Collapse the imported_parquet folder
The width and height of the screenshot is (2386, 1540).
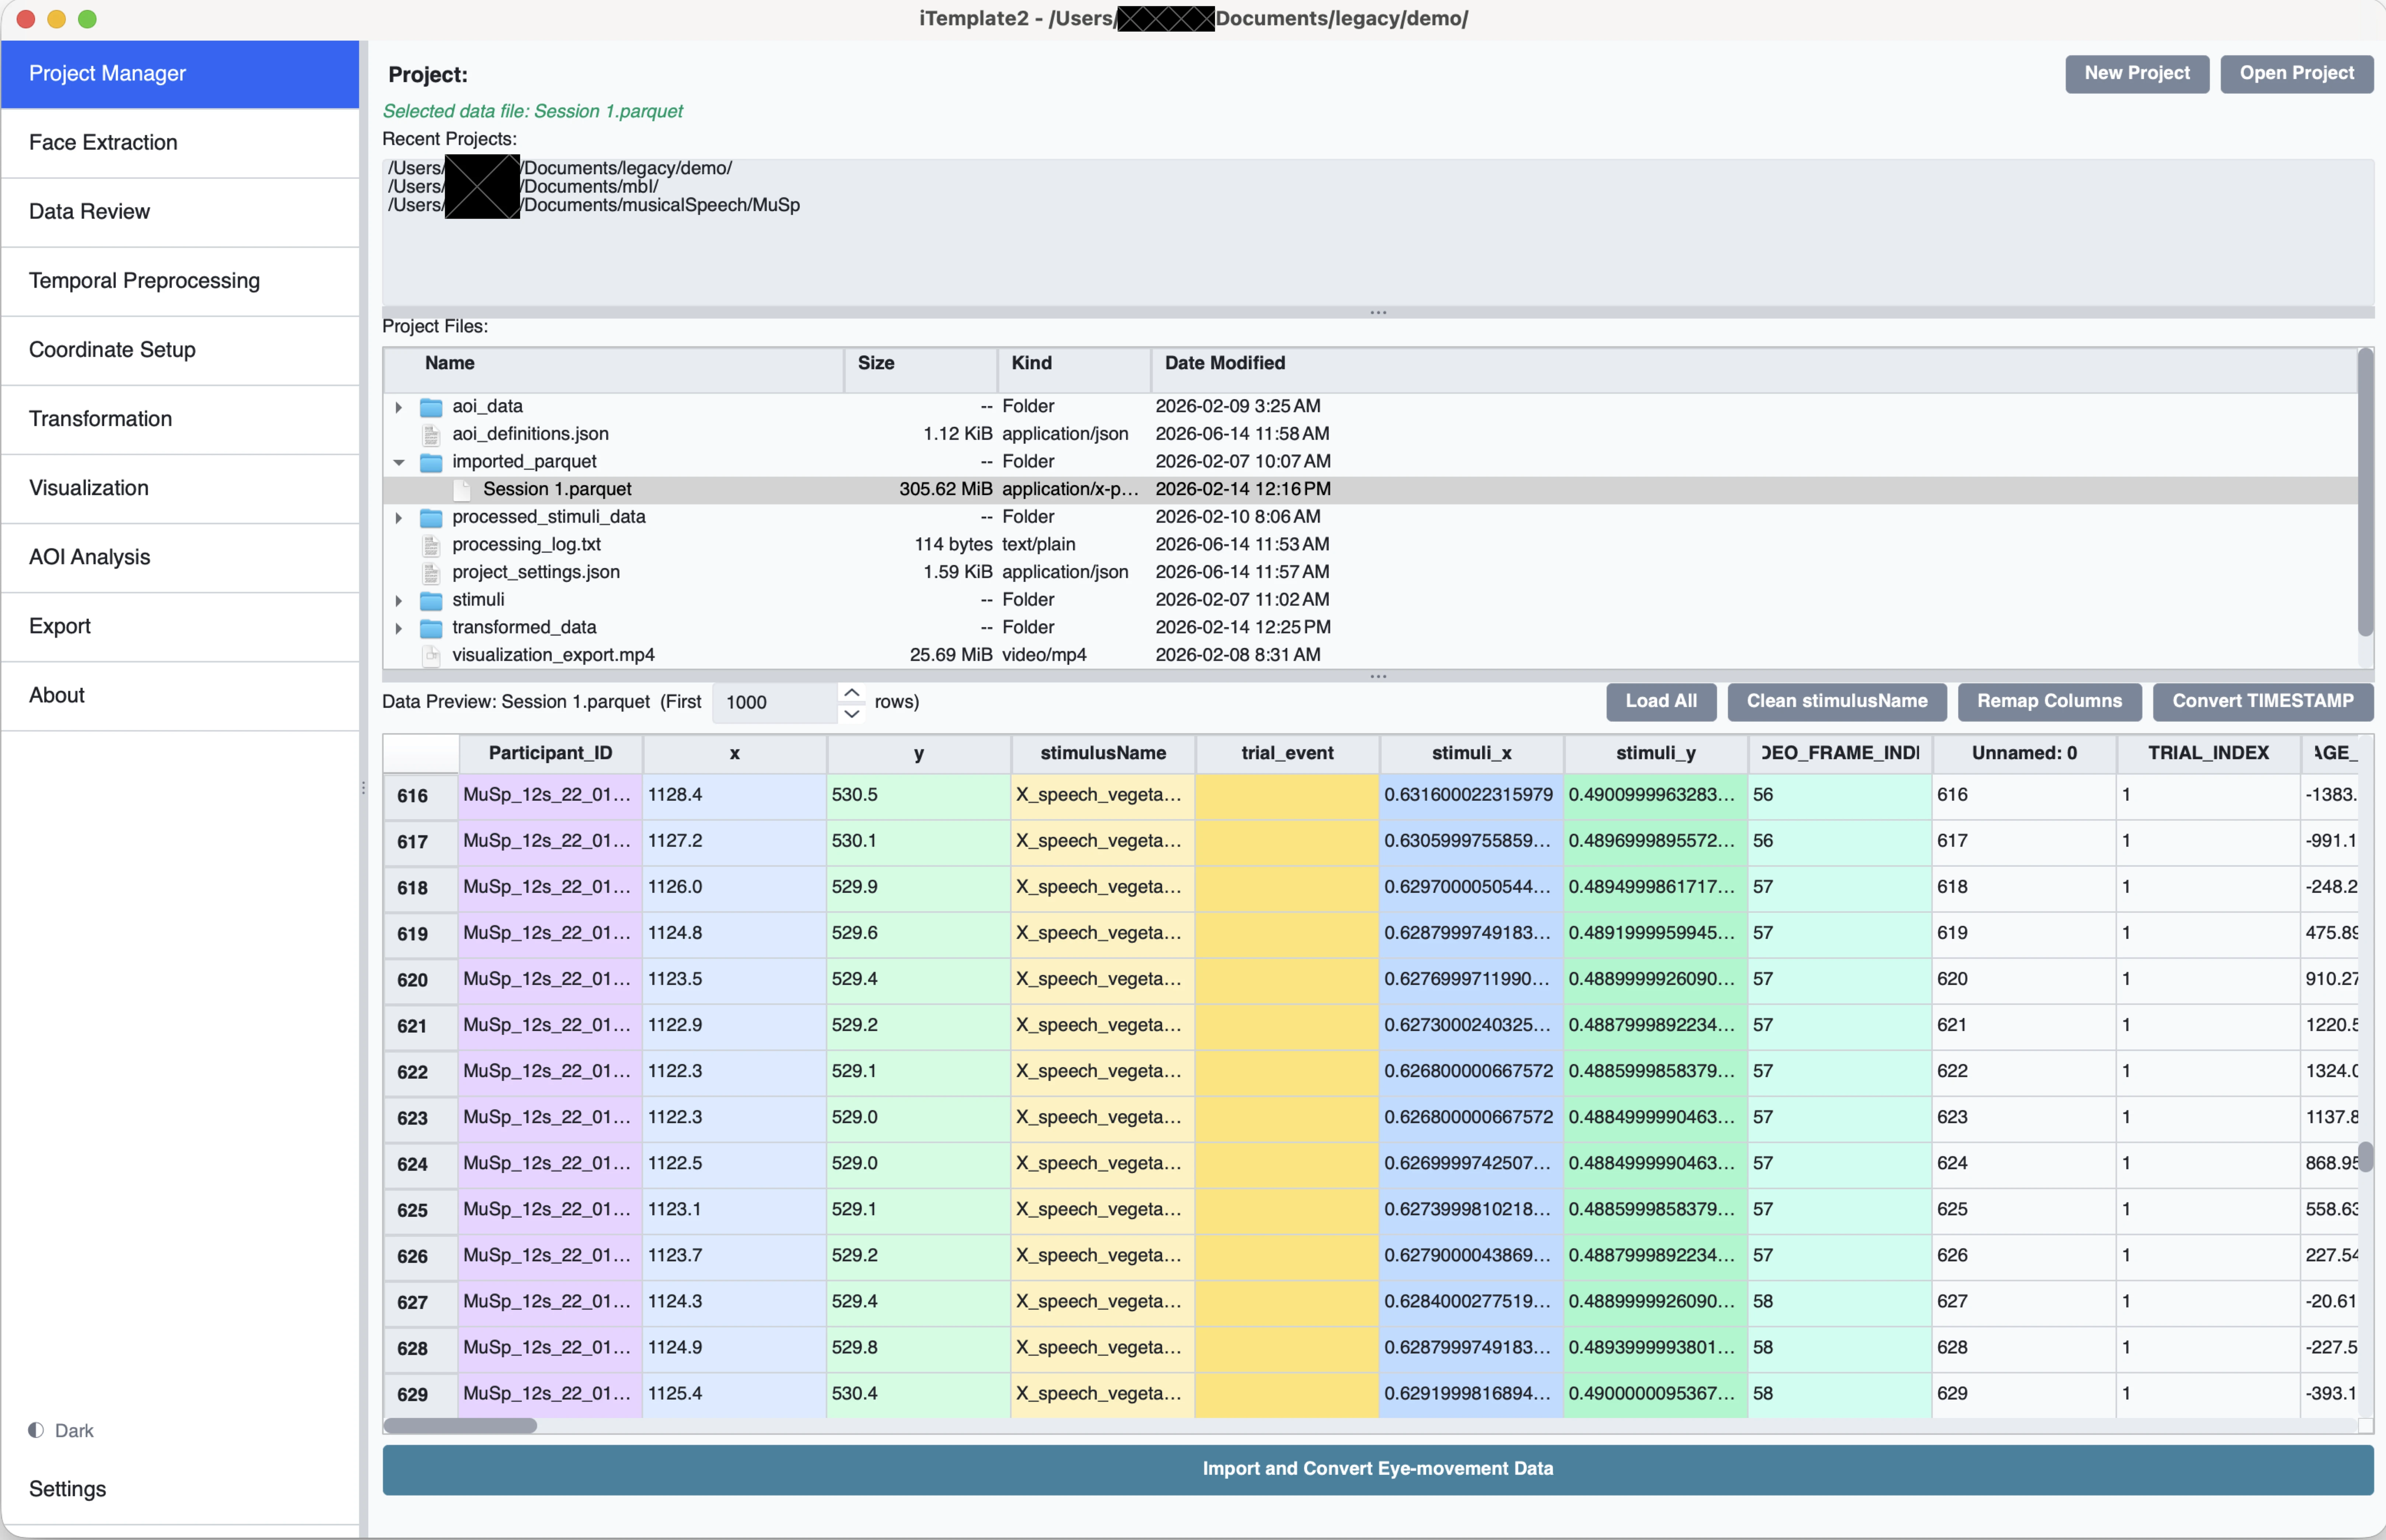399,462
